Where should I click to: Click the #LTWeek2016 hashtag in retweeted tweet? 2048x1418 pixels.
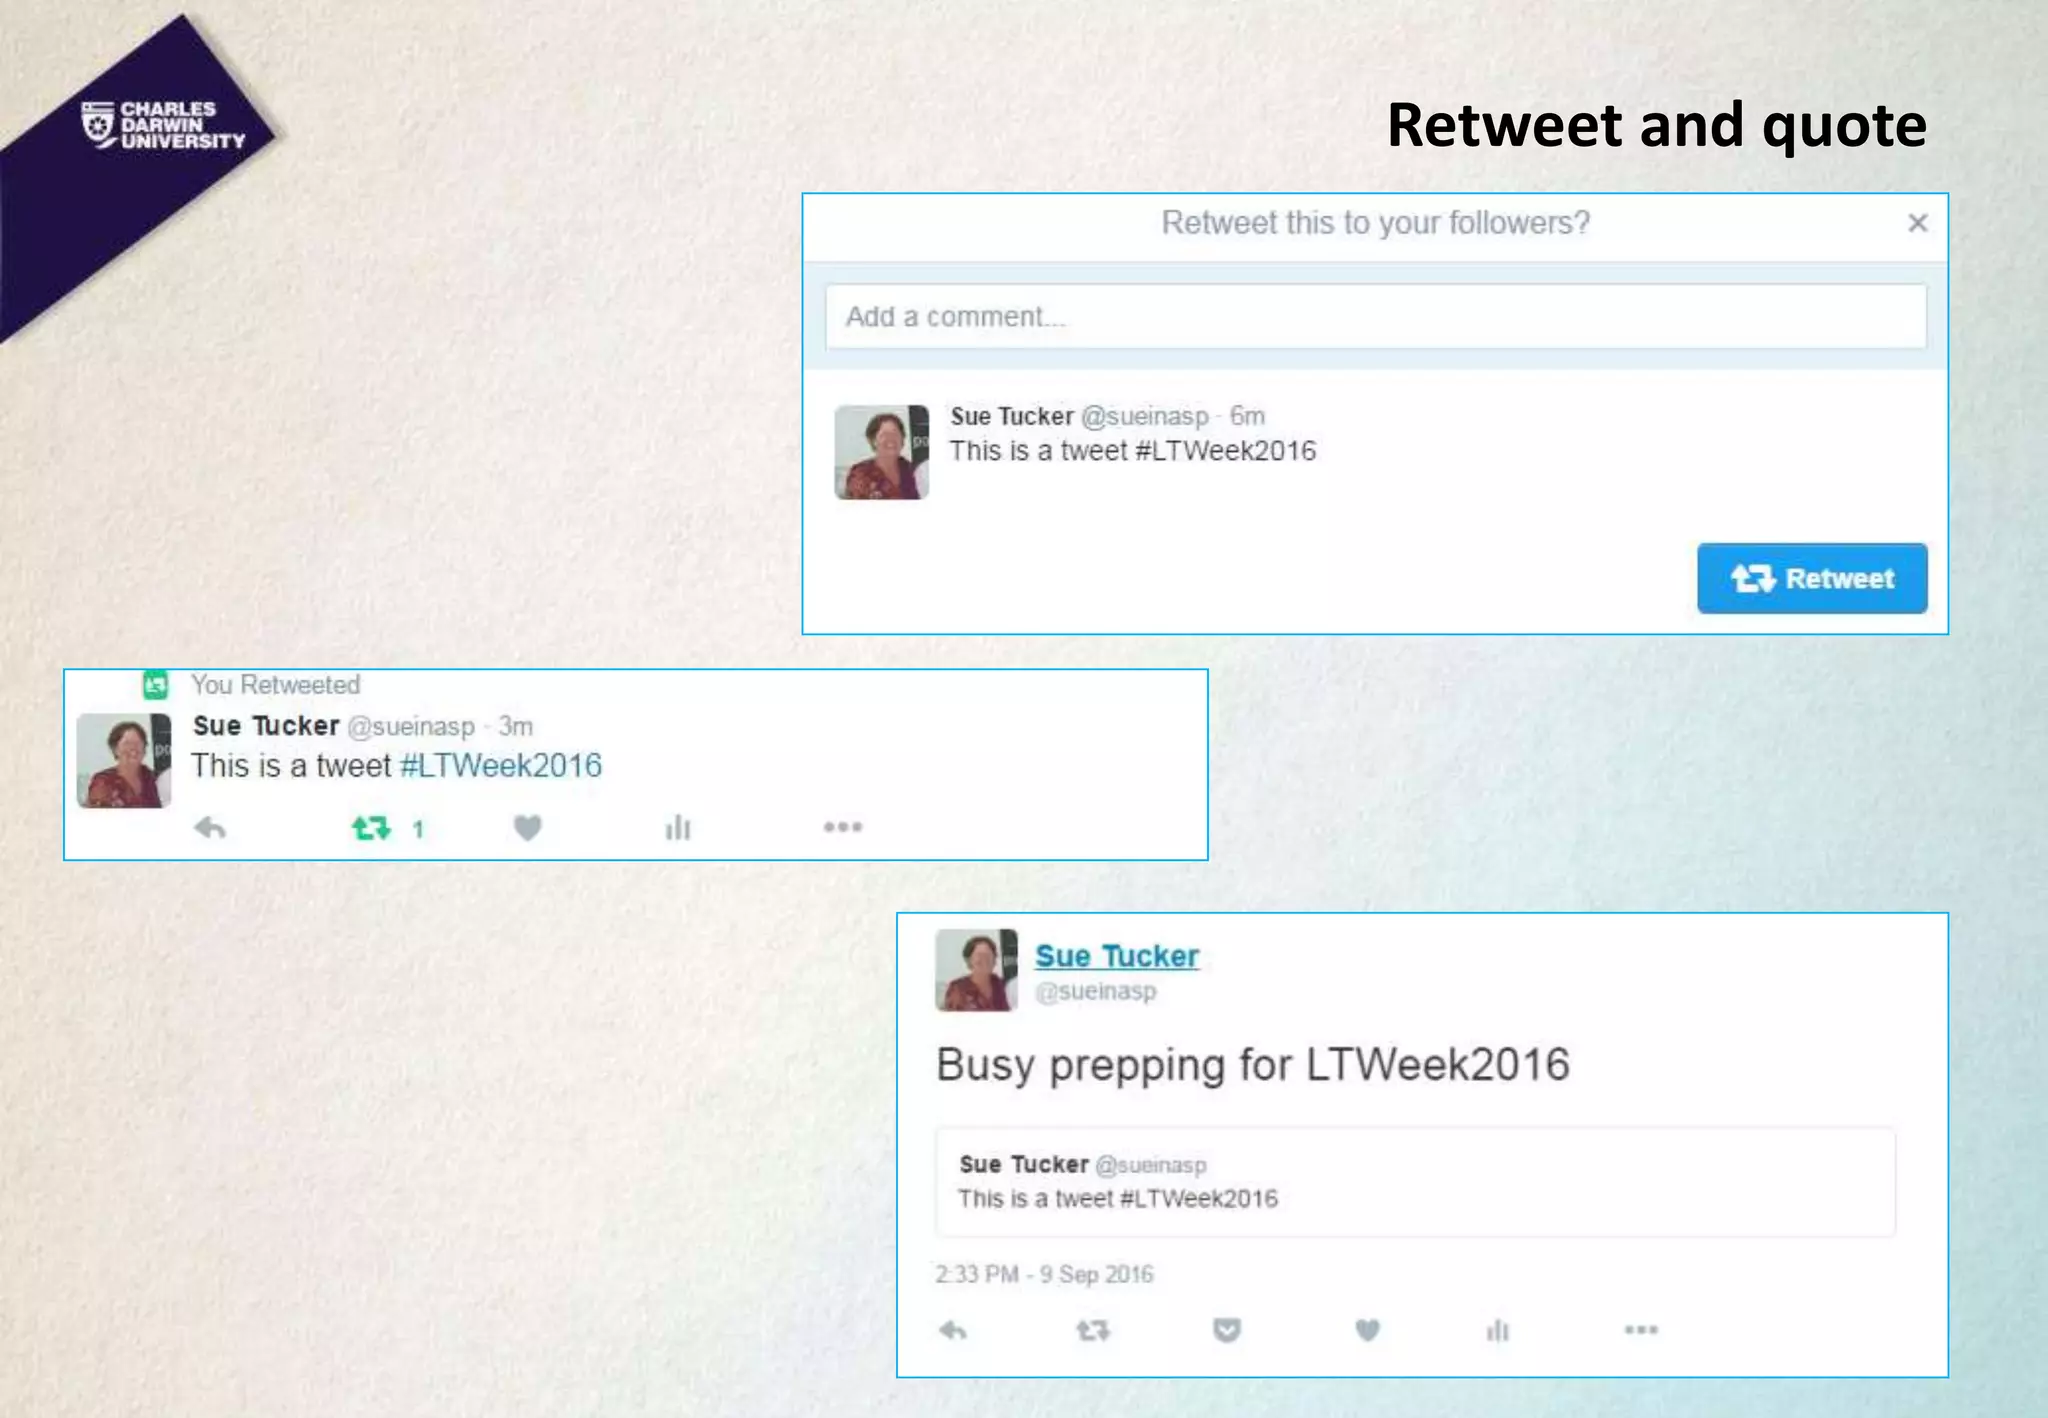click(501, 766)
